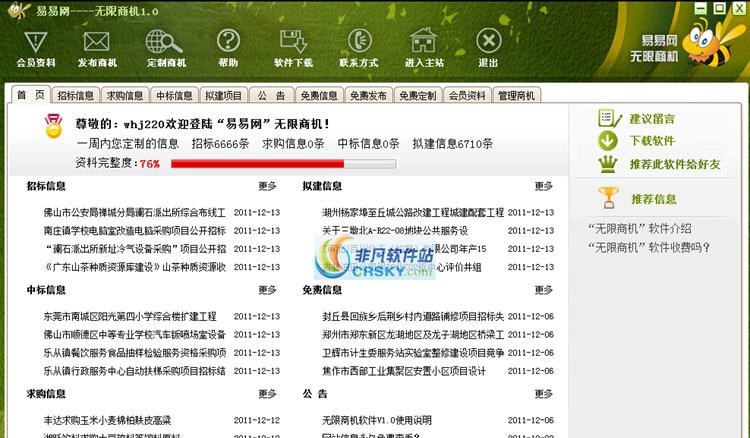Image resolution: width=750 pixels, height=438 pixels.
Task: Open the 拟建项目 tab
Action: click(223, 95)
